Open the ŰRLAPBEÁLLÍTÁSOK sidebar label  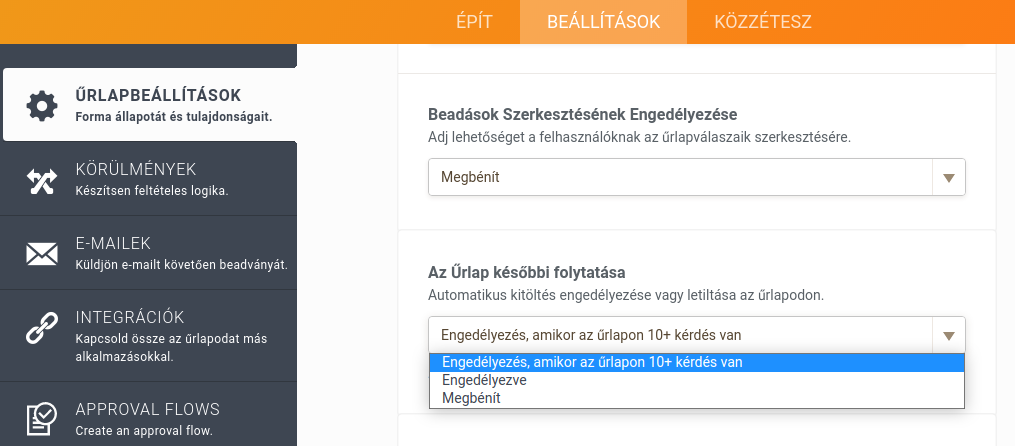coord(158,96)
